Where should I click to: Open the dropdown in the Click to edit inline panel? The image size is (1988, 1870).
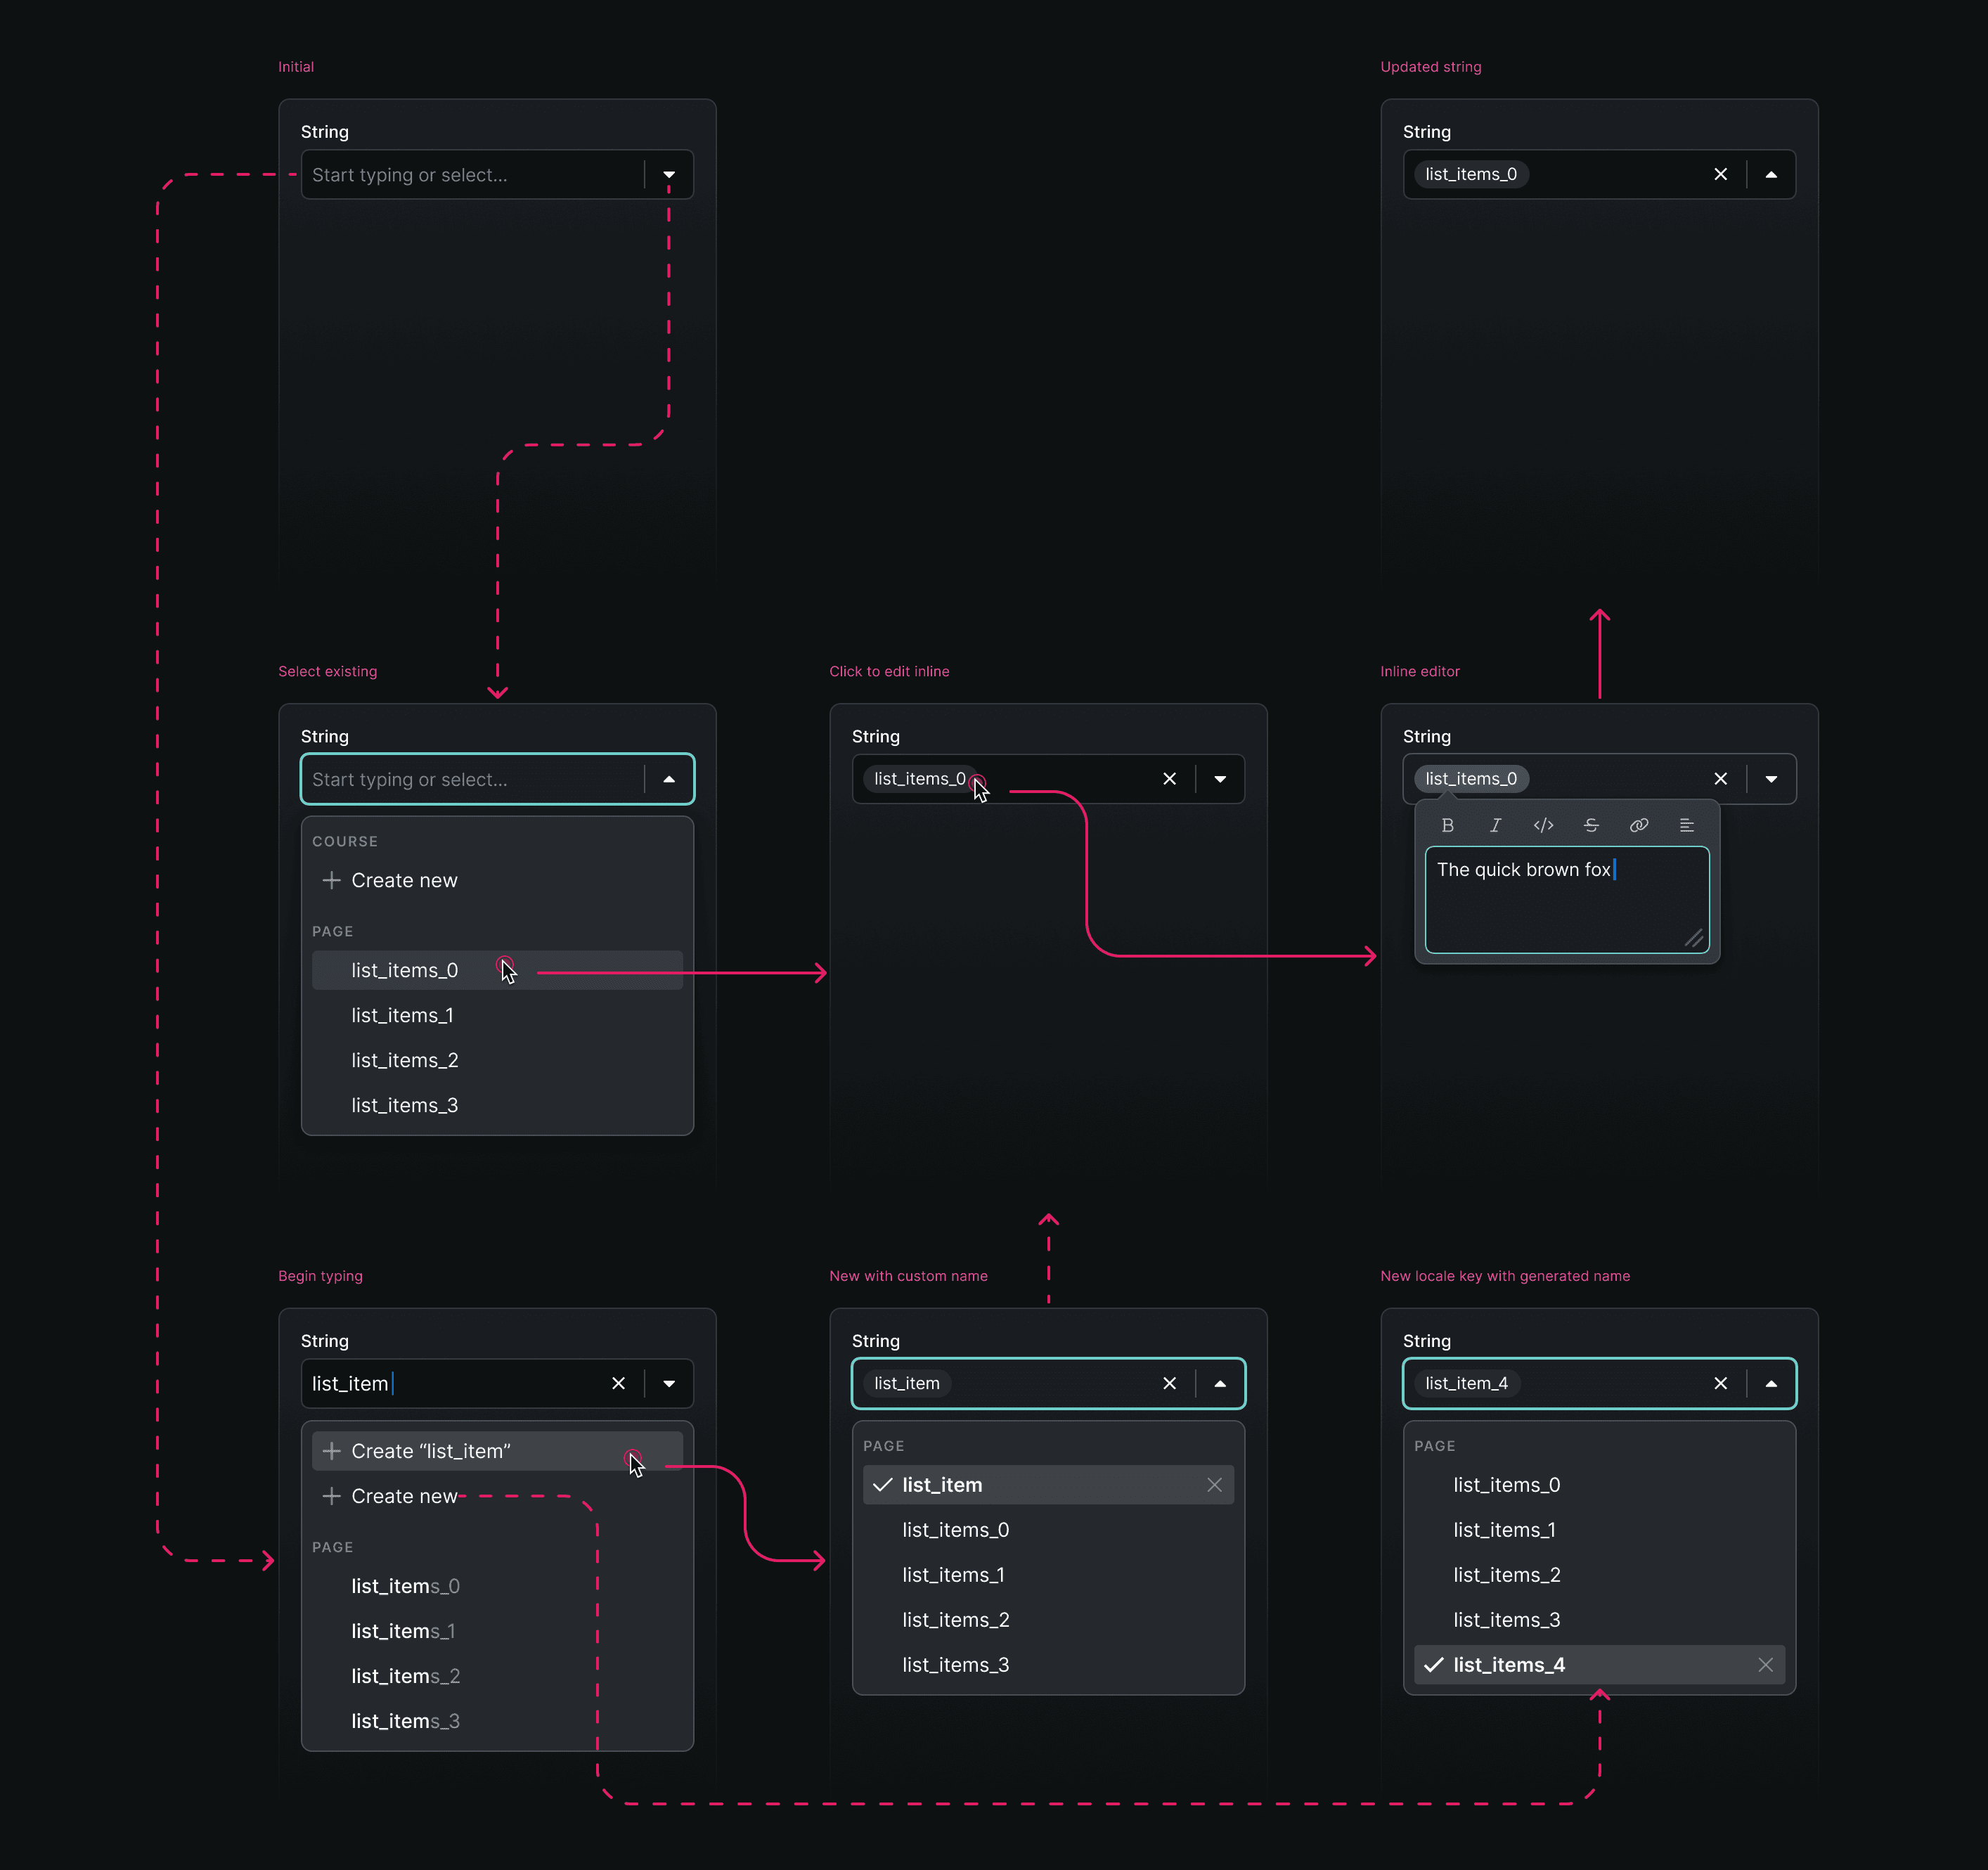pos(1220,779)
